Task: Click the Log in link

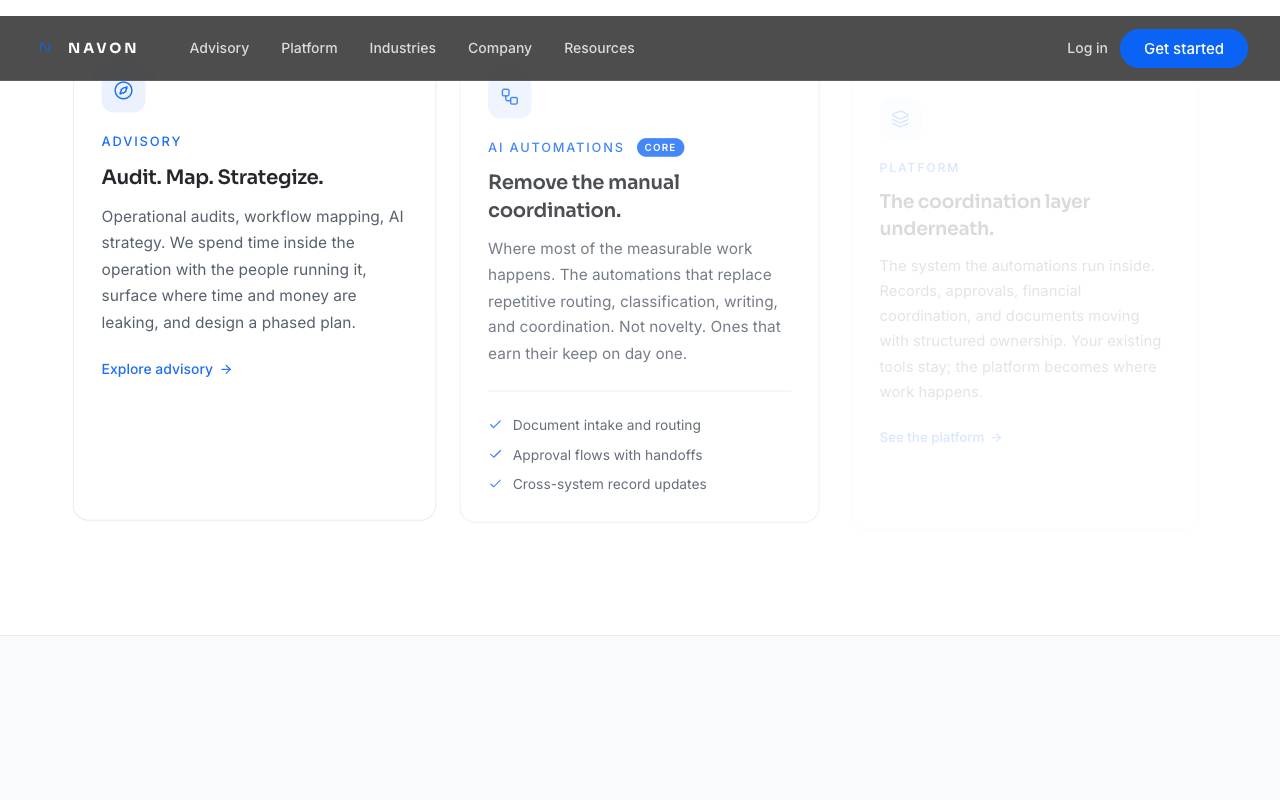Action: tap(1087, 48)
